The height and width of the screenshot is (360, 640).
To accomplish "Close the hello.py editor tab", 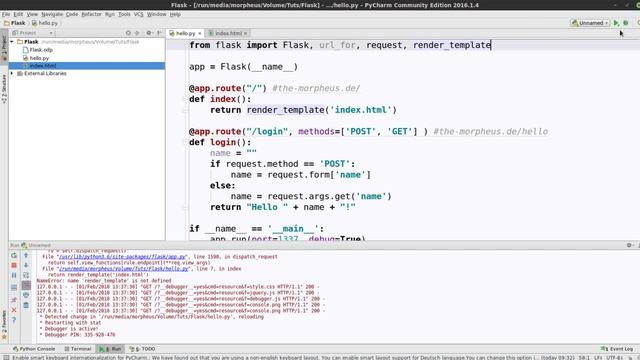I will [x=200, y=33].
